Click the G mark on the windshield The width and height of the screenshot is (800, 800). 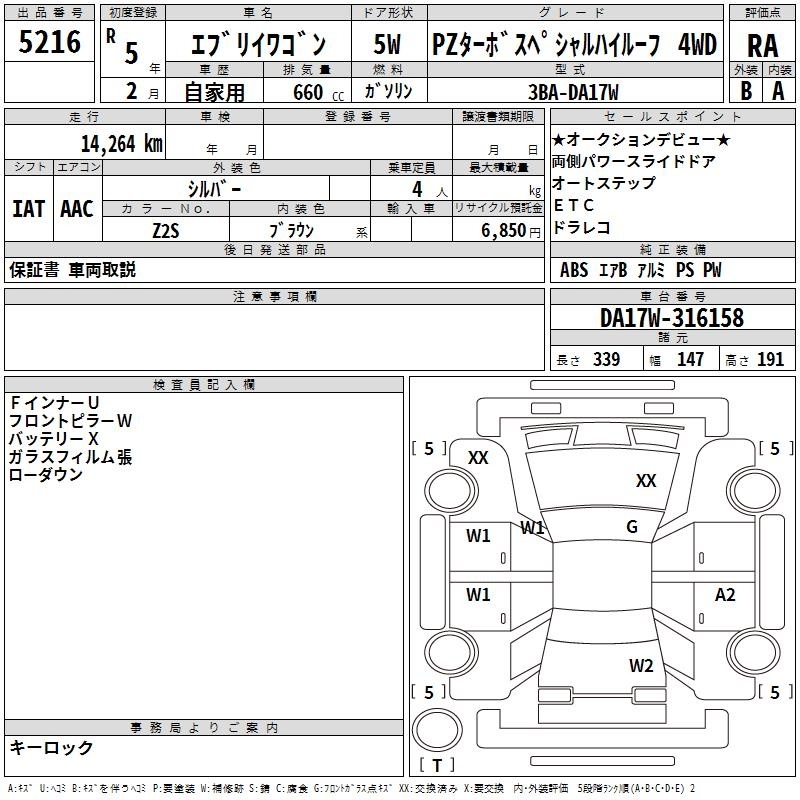pos(632,527)
